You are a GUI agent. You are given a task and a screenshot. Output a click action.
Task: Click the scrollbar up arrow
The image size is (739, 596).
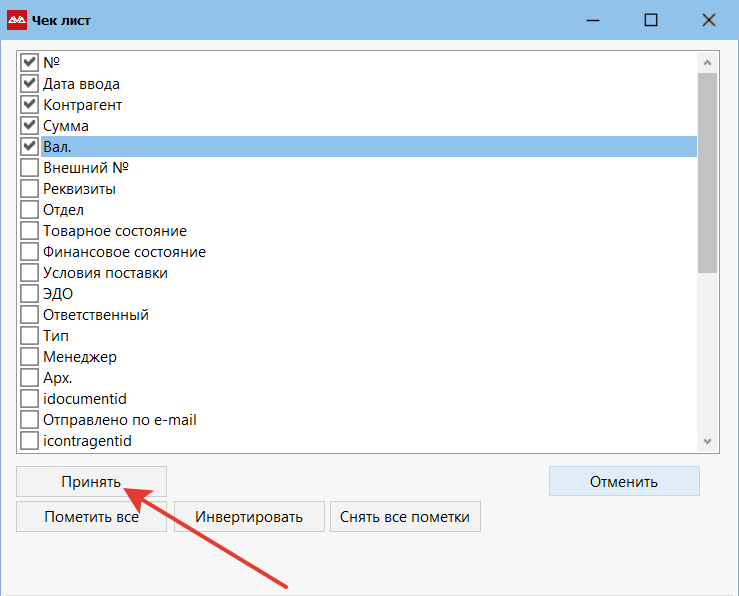coord(707,62)
